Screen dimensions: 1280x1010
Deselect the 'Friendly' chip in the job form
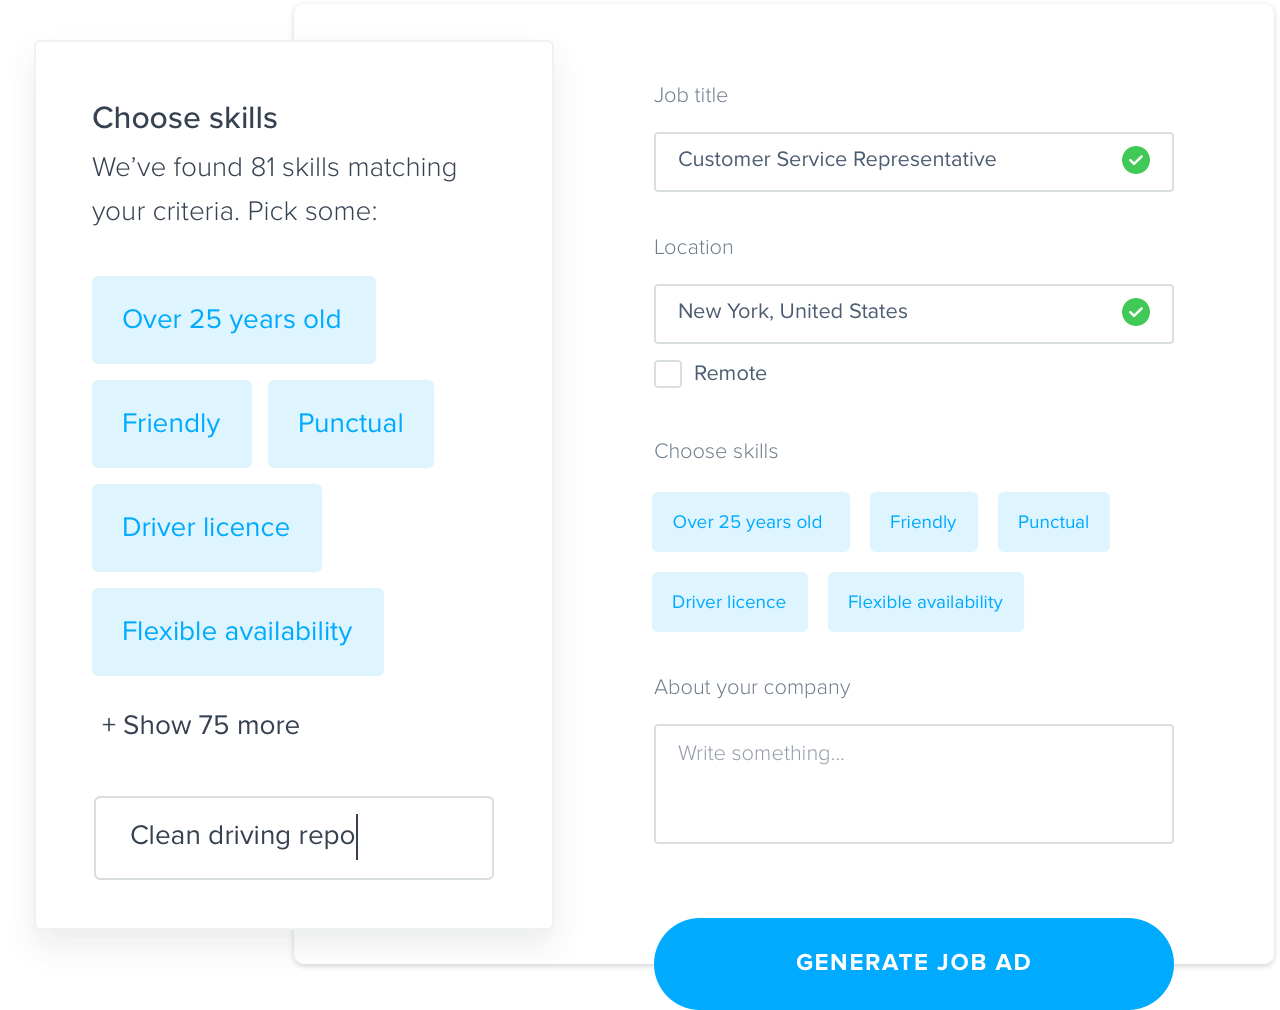click(x=923, y=521)
